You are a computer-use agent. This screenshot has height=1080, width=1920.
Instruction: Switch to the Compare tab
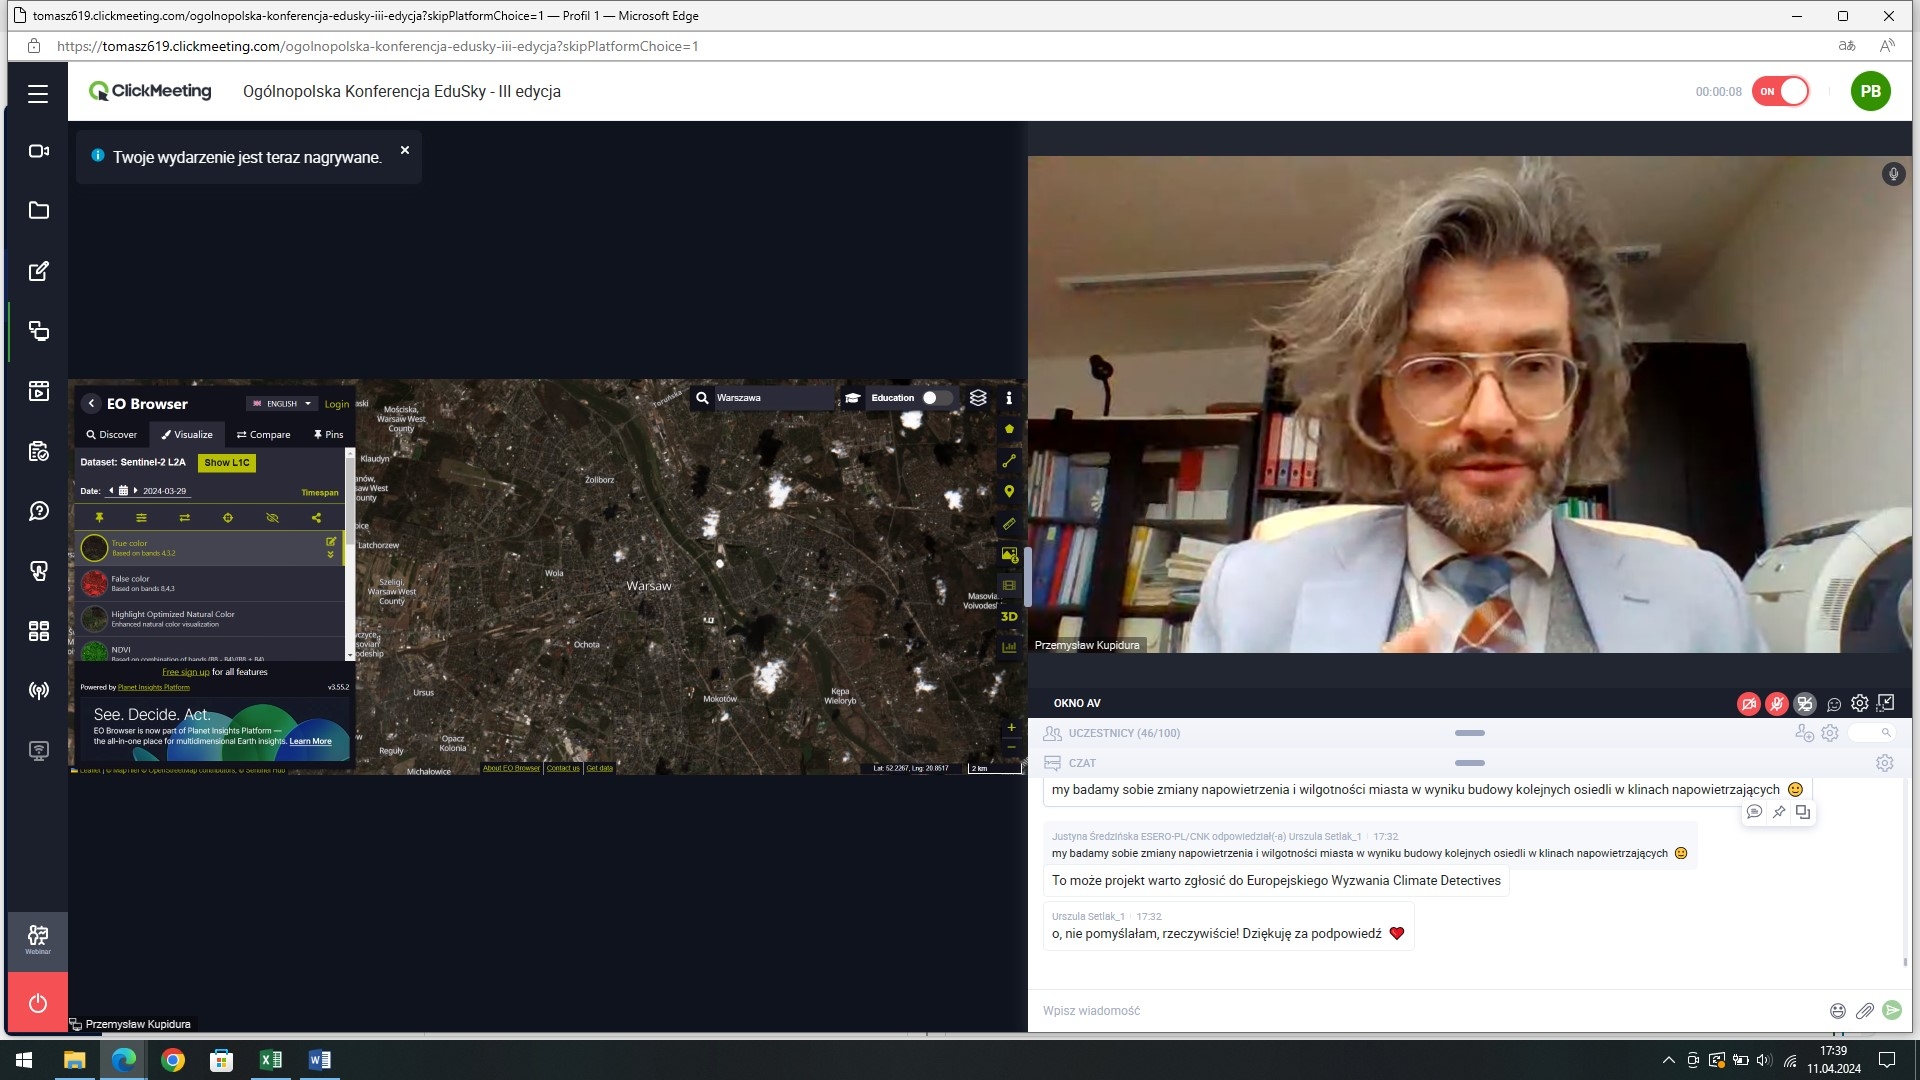pos(264,435)
